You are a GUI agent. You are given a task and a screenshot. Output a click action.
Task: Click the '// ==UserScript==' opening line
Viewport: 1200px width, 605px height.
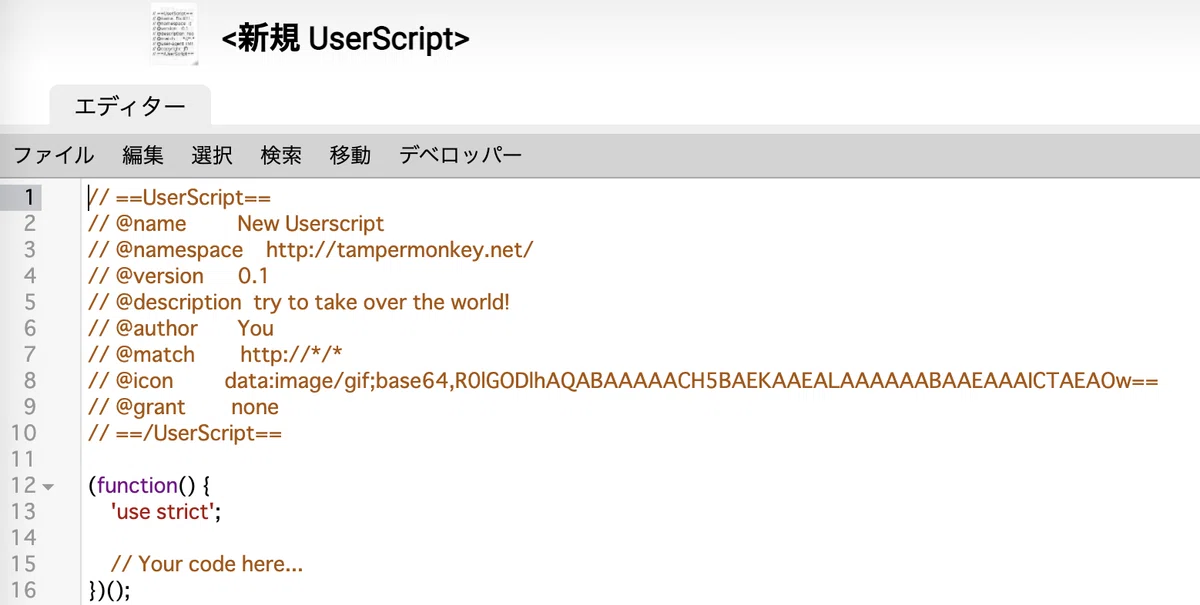(179, 197)
